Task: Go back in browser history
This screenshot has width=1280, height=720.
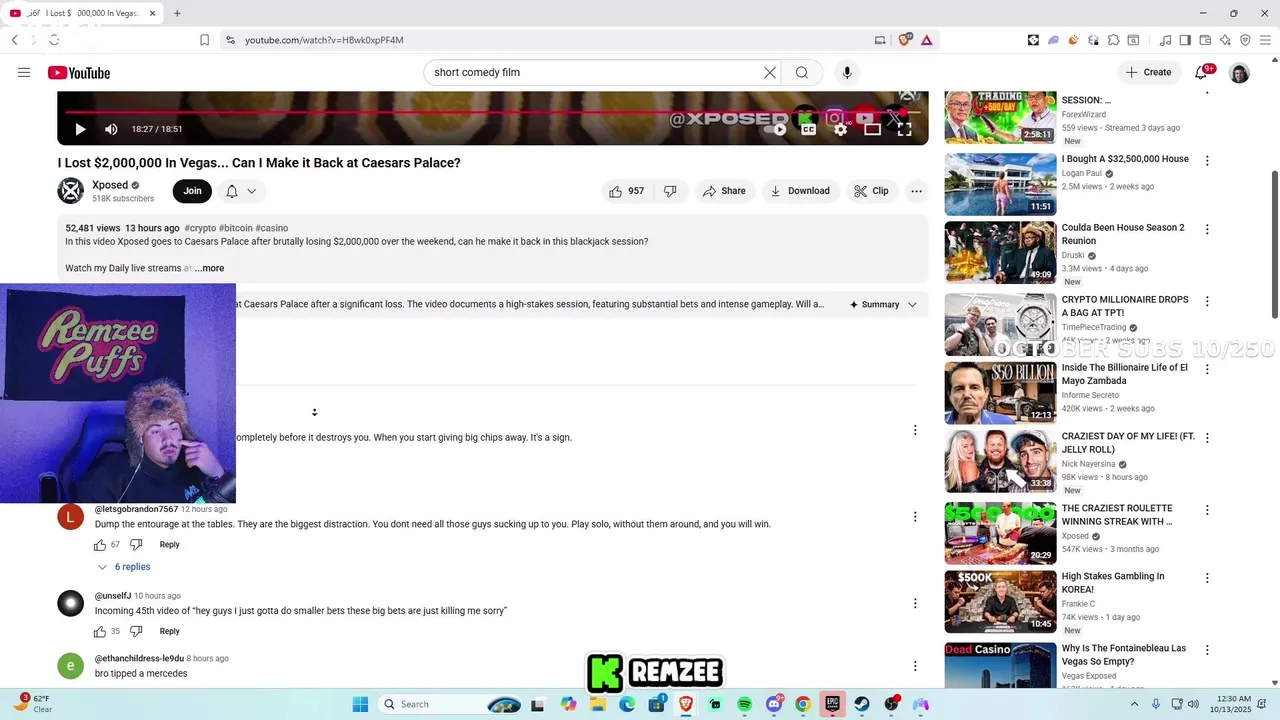Action: click(x=15, y=40)
